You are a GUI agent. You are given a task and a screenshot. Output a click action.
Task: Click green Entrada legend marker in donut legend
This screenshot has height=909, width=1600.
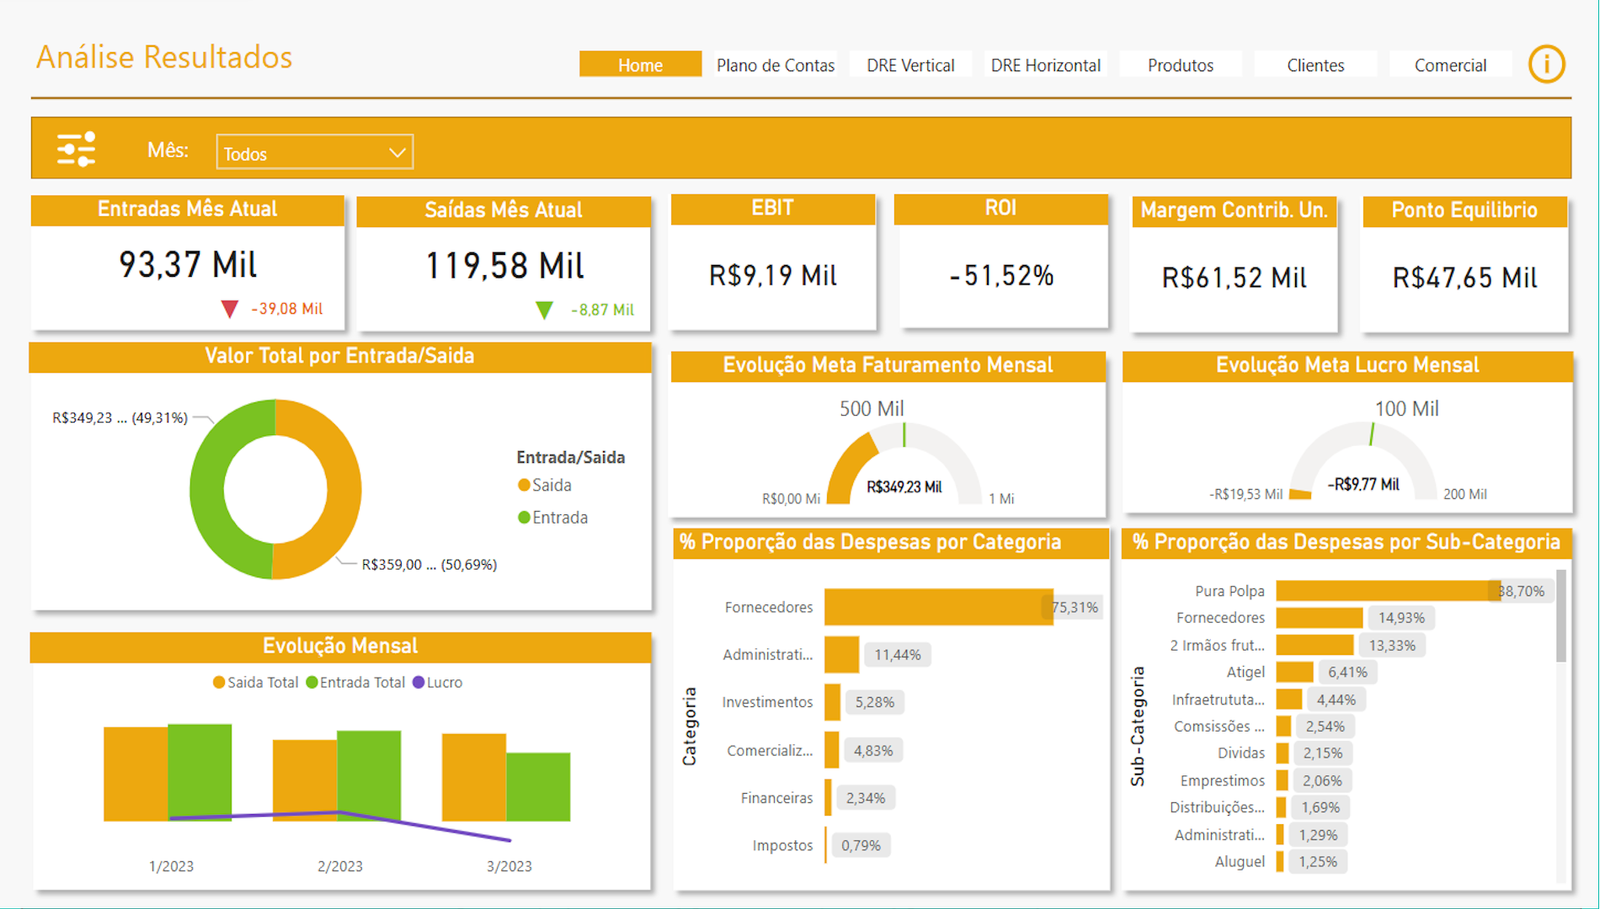tap(523, 517)
